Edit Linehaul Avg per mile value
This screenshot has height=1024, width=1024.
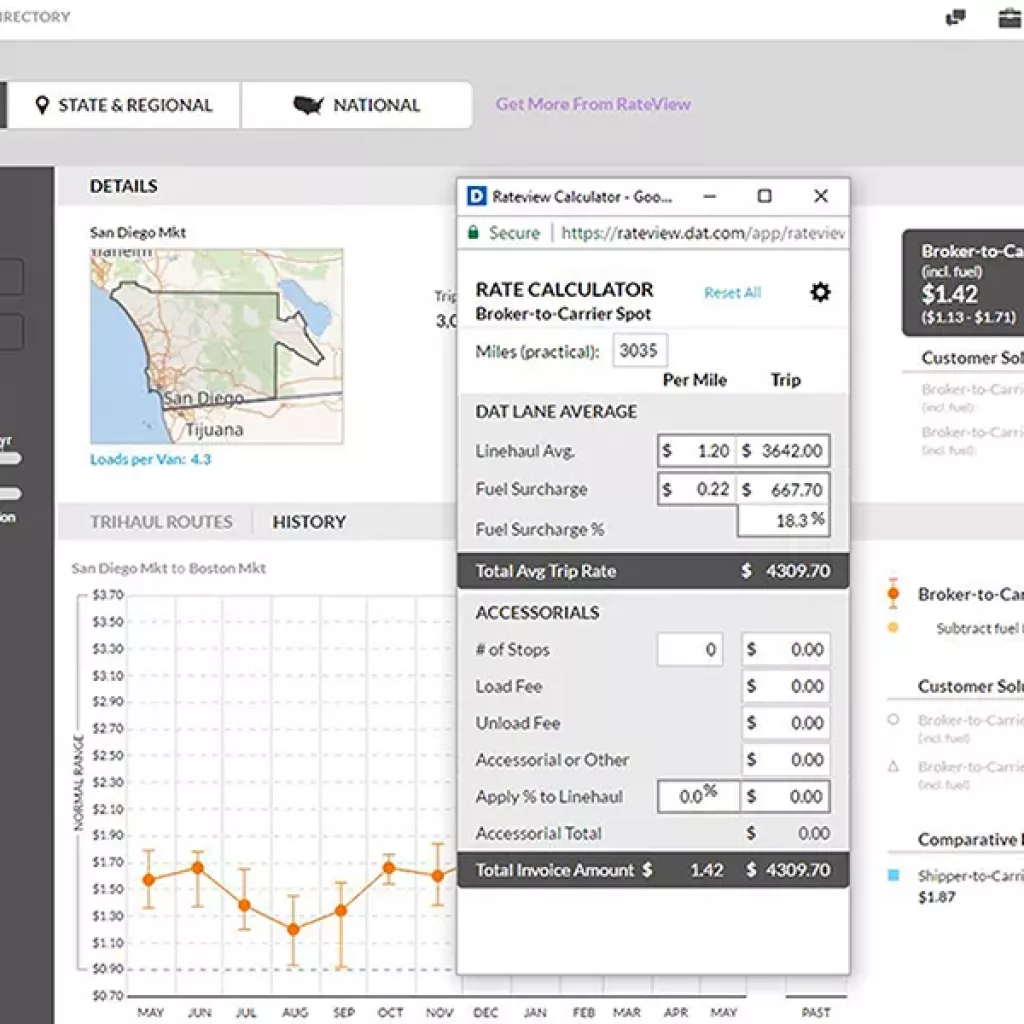point(697,451)
